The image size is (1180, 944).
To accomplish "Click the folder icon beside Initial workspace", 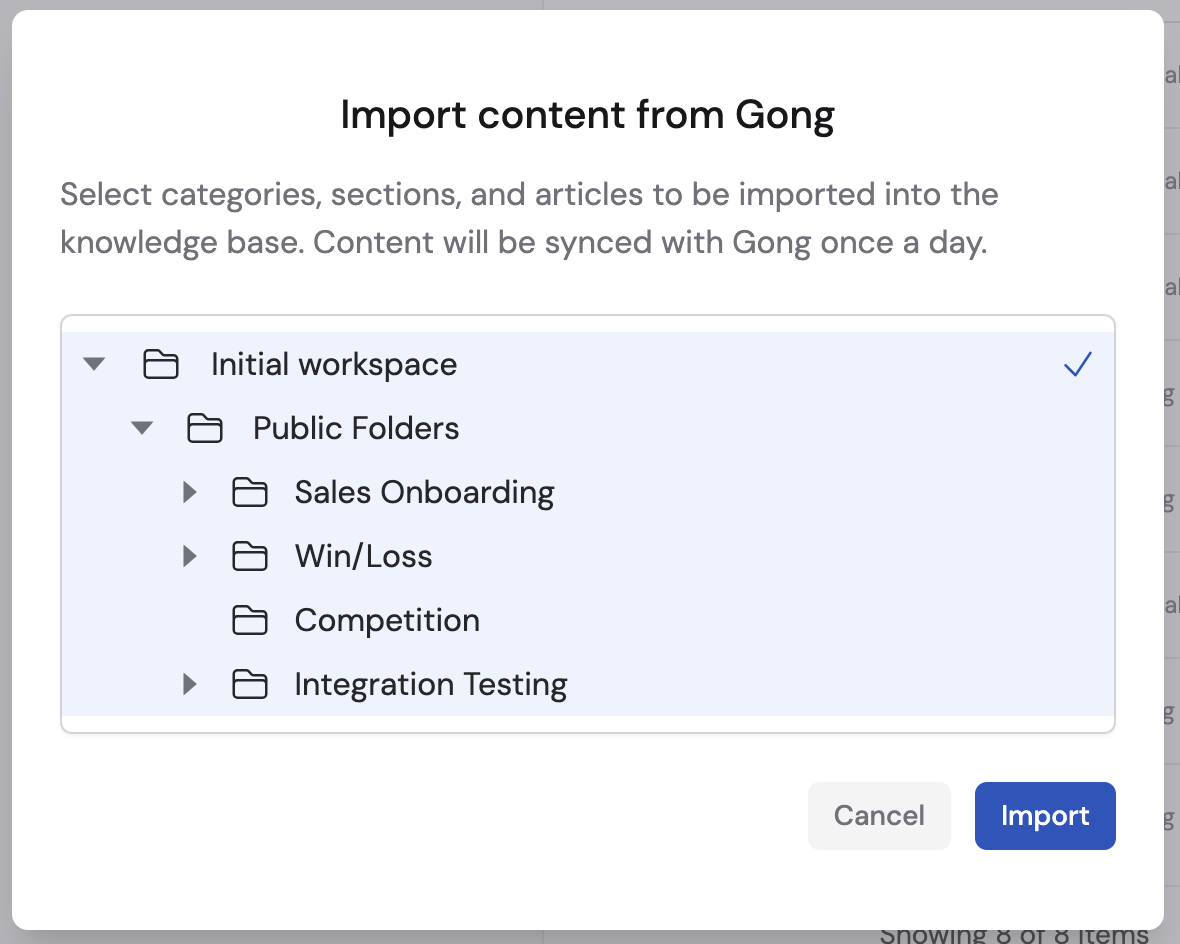I will (161, 364).
